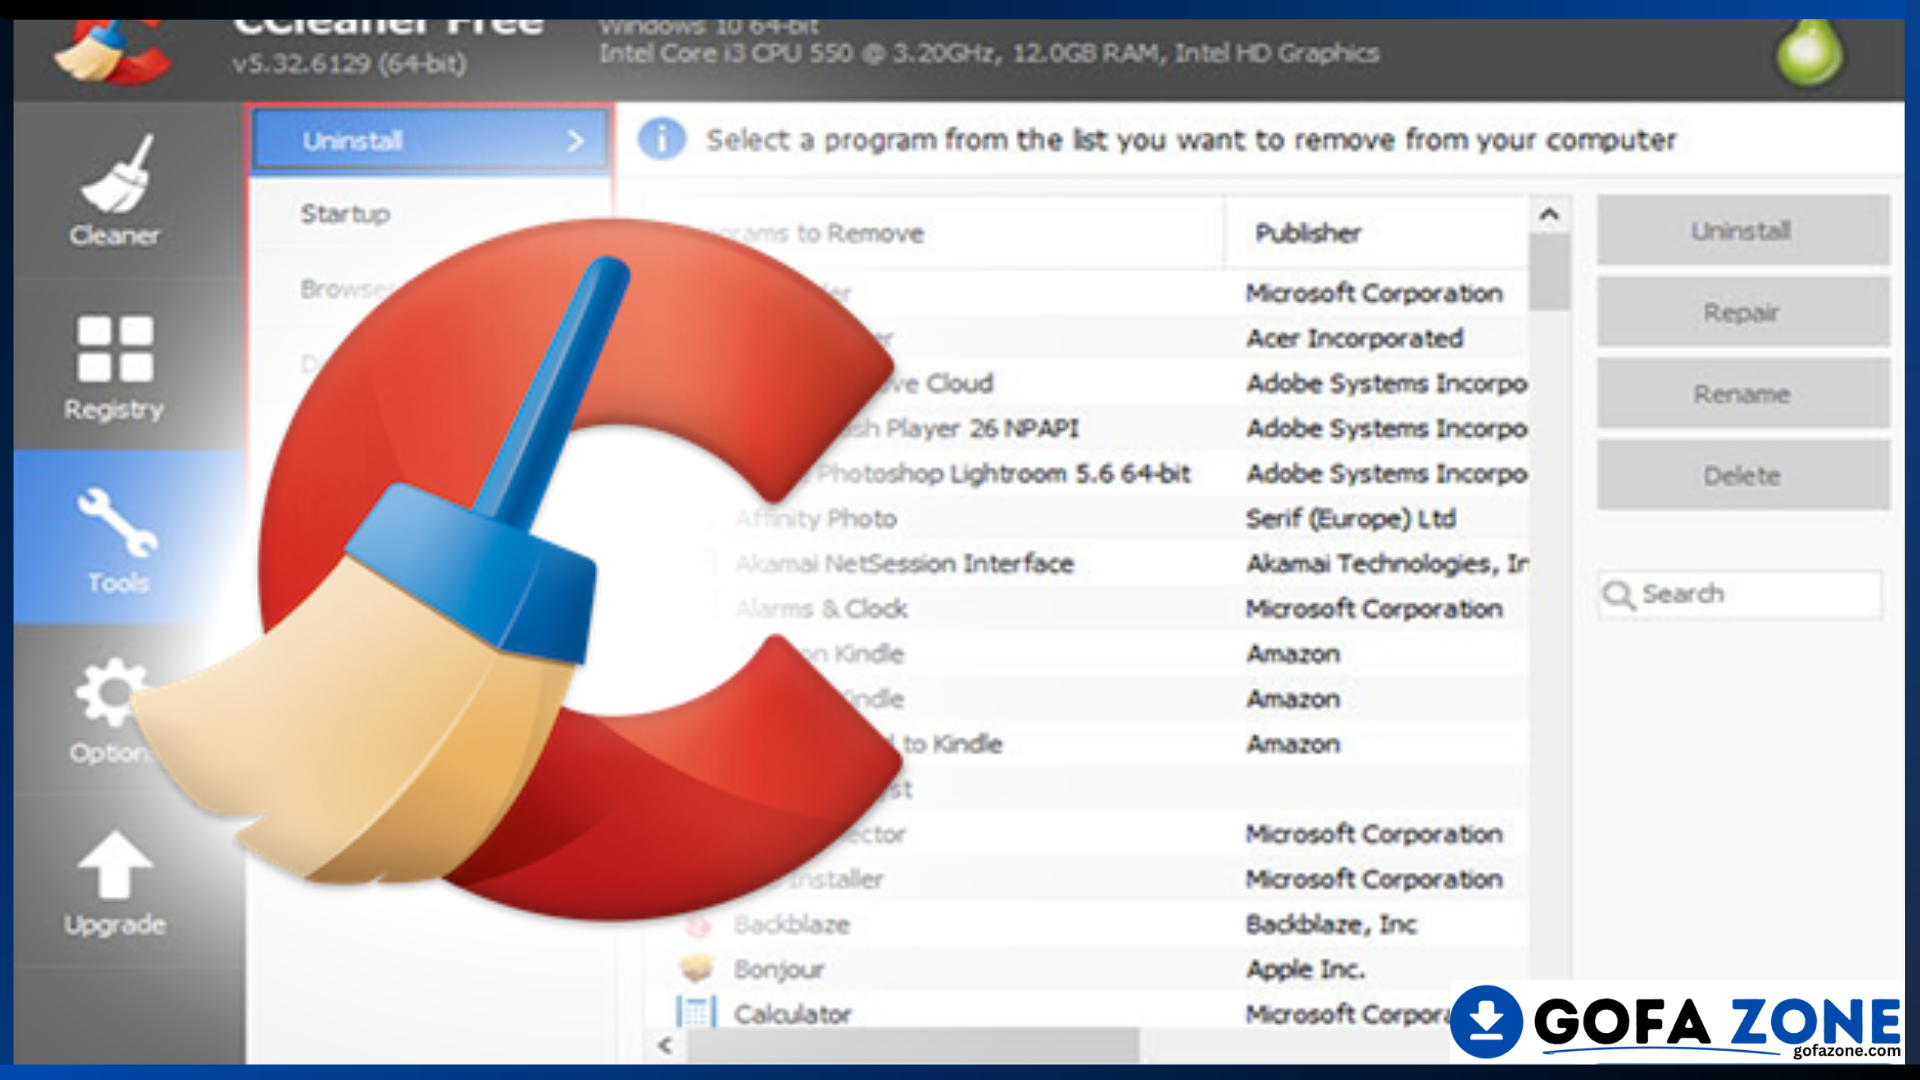This screenshot has height=1080, width=1920.
Task: Click the chevron arrow on Uninstall tab
Action: coord(576,140)
